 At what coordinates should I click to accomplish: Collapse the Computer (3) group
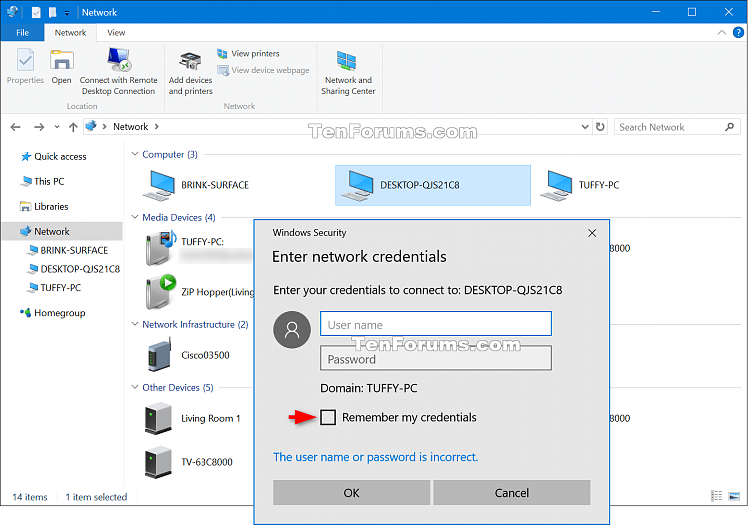(135, 154)
